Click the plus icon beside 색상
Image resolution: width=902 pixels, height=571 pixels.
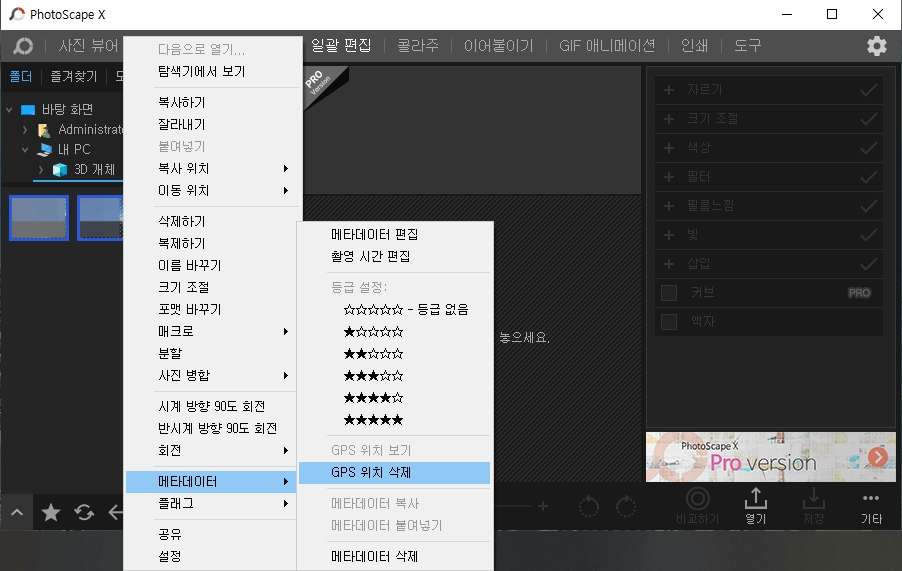(x=668, y=148)
